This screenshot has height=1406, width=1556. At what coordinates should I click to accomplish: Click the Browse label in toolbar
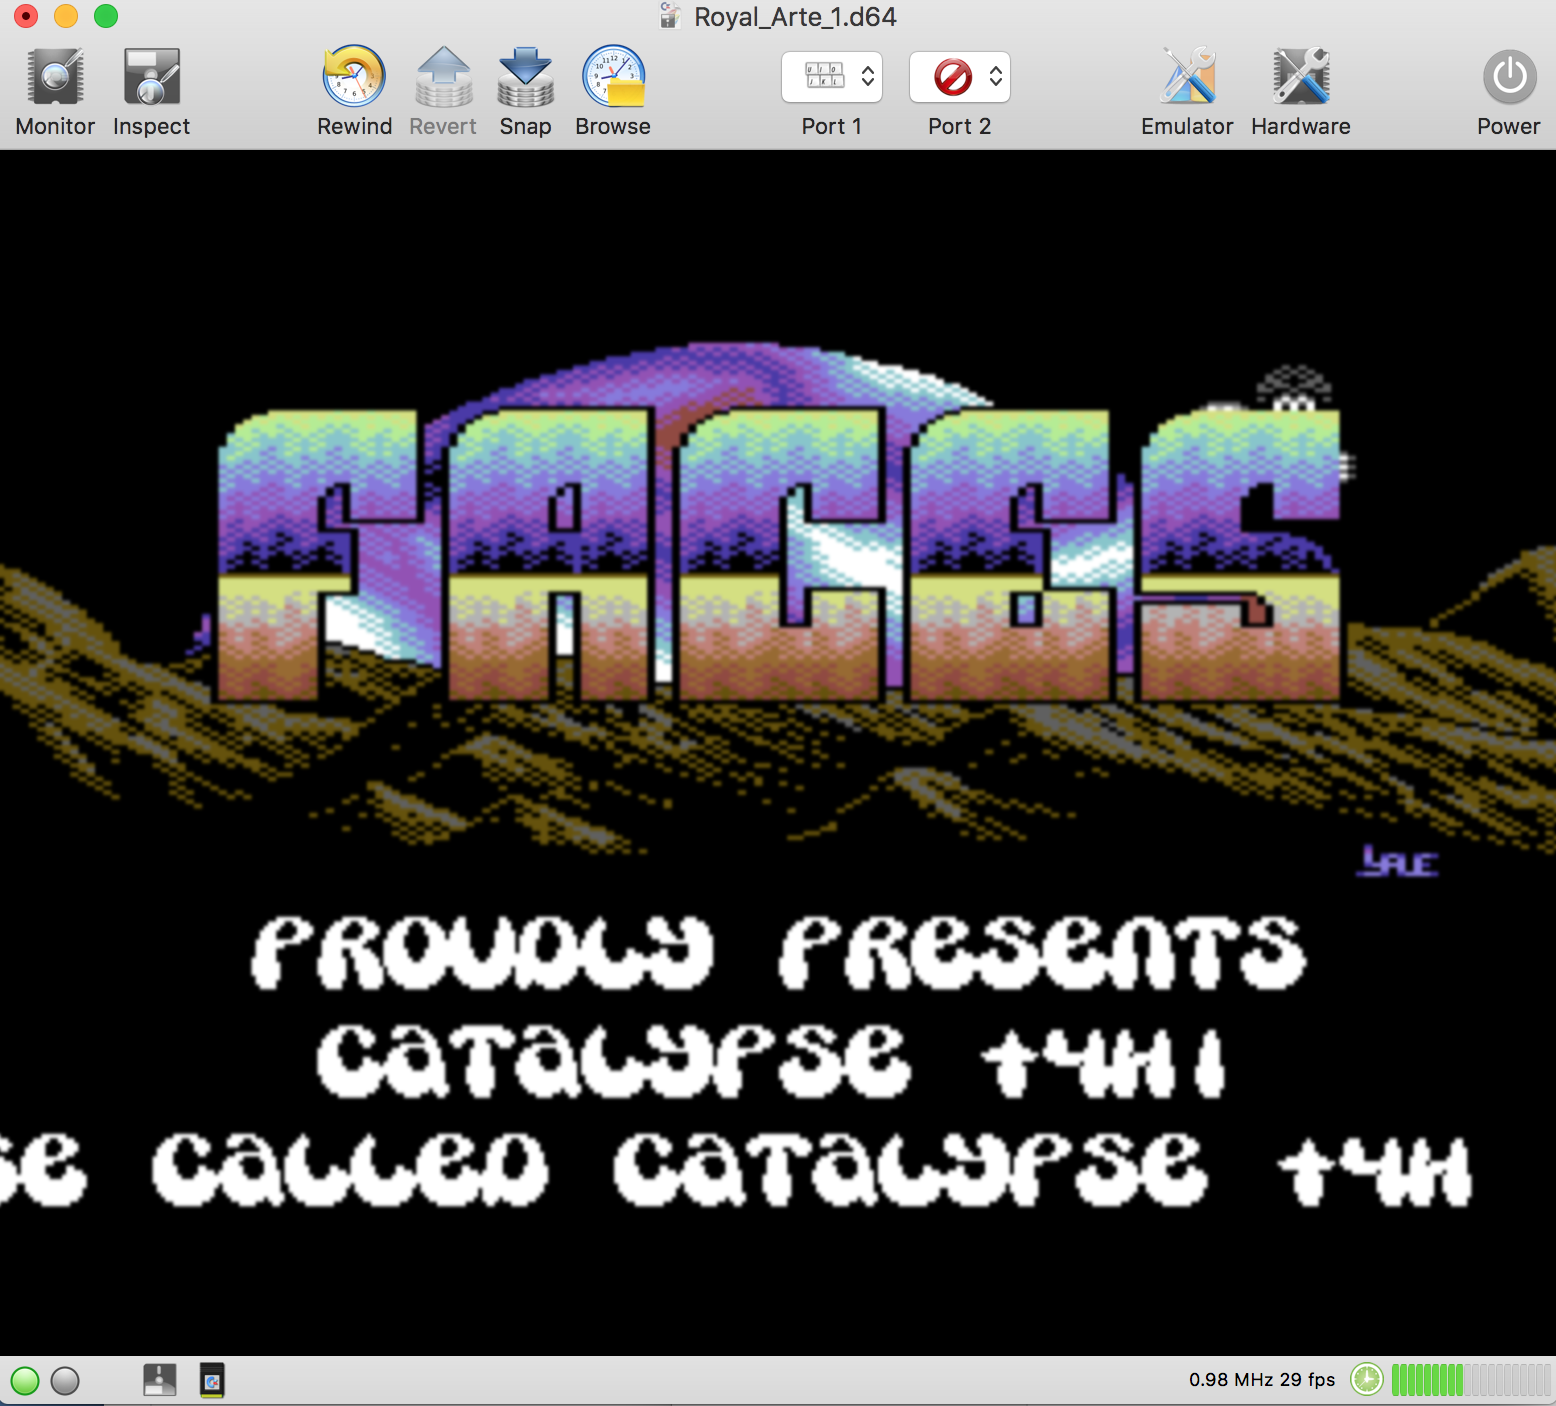[613, 126]
